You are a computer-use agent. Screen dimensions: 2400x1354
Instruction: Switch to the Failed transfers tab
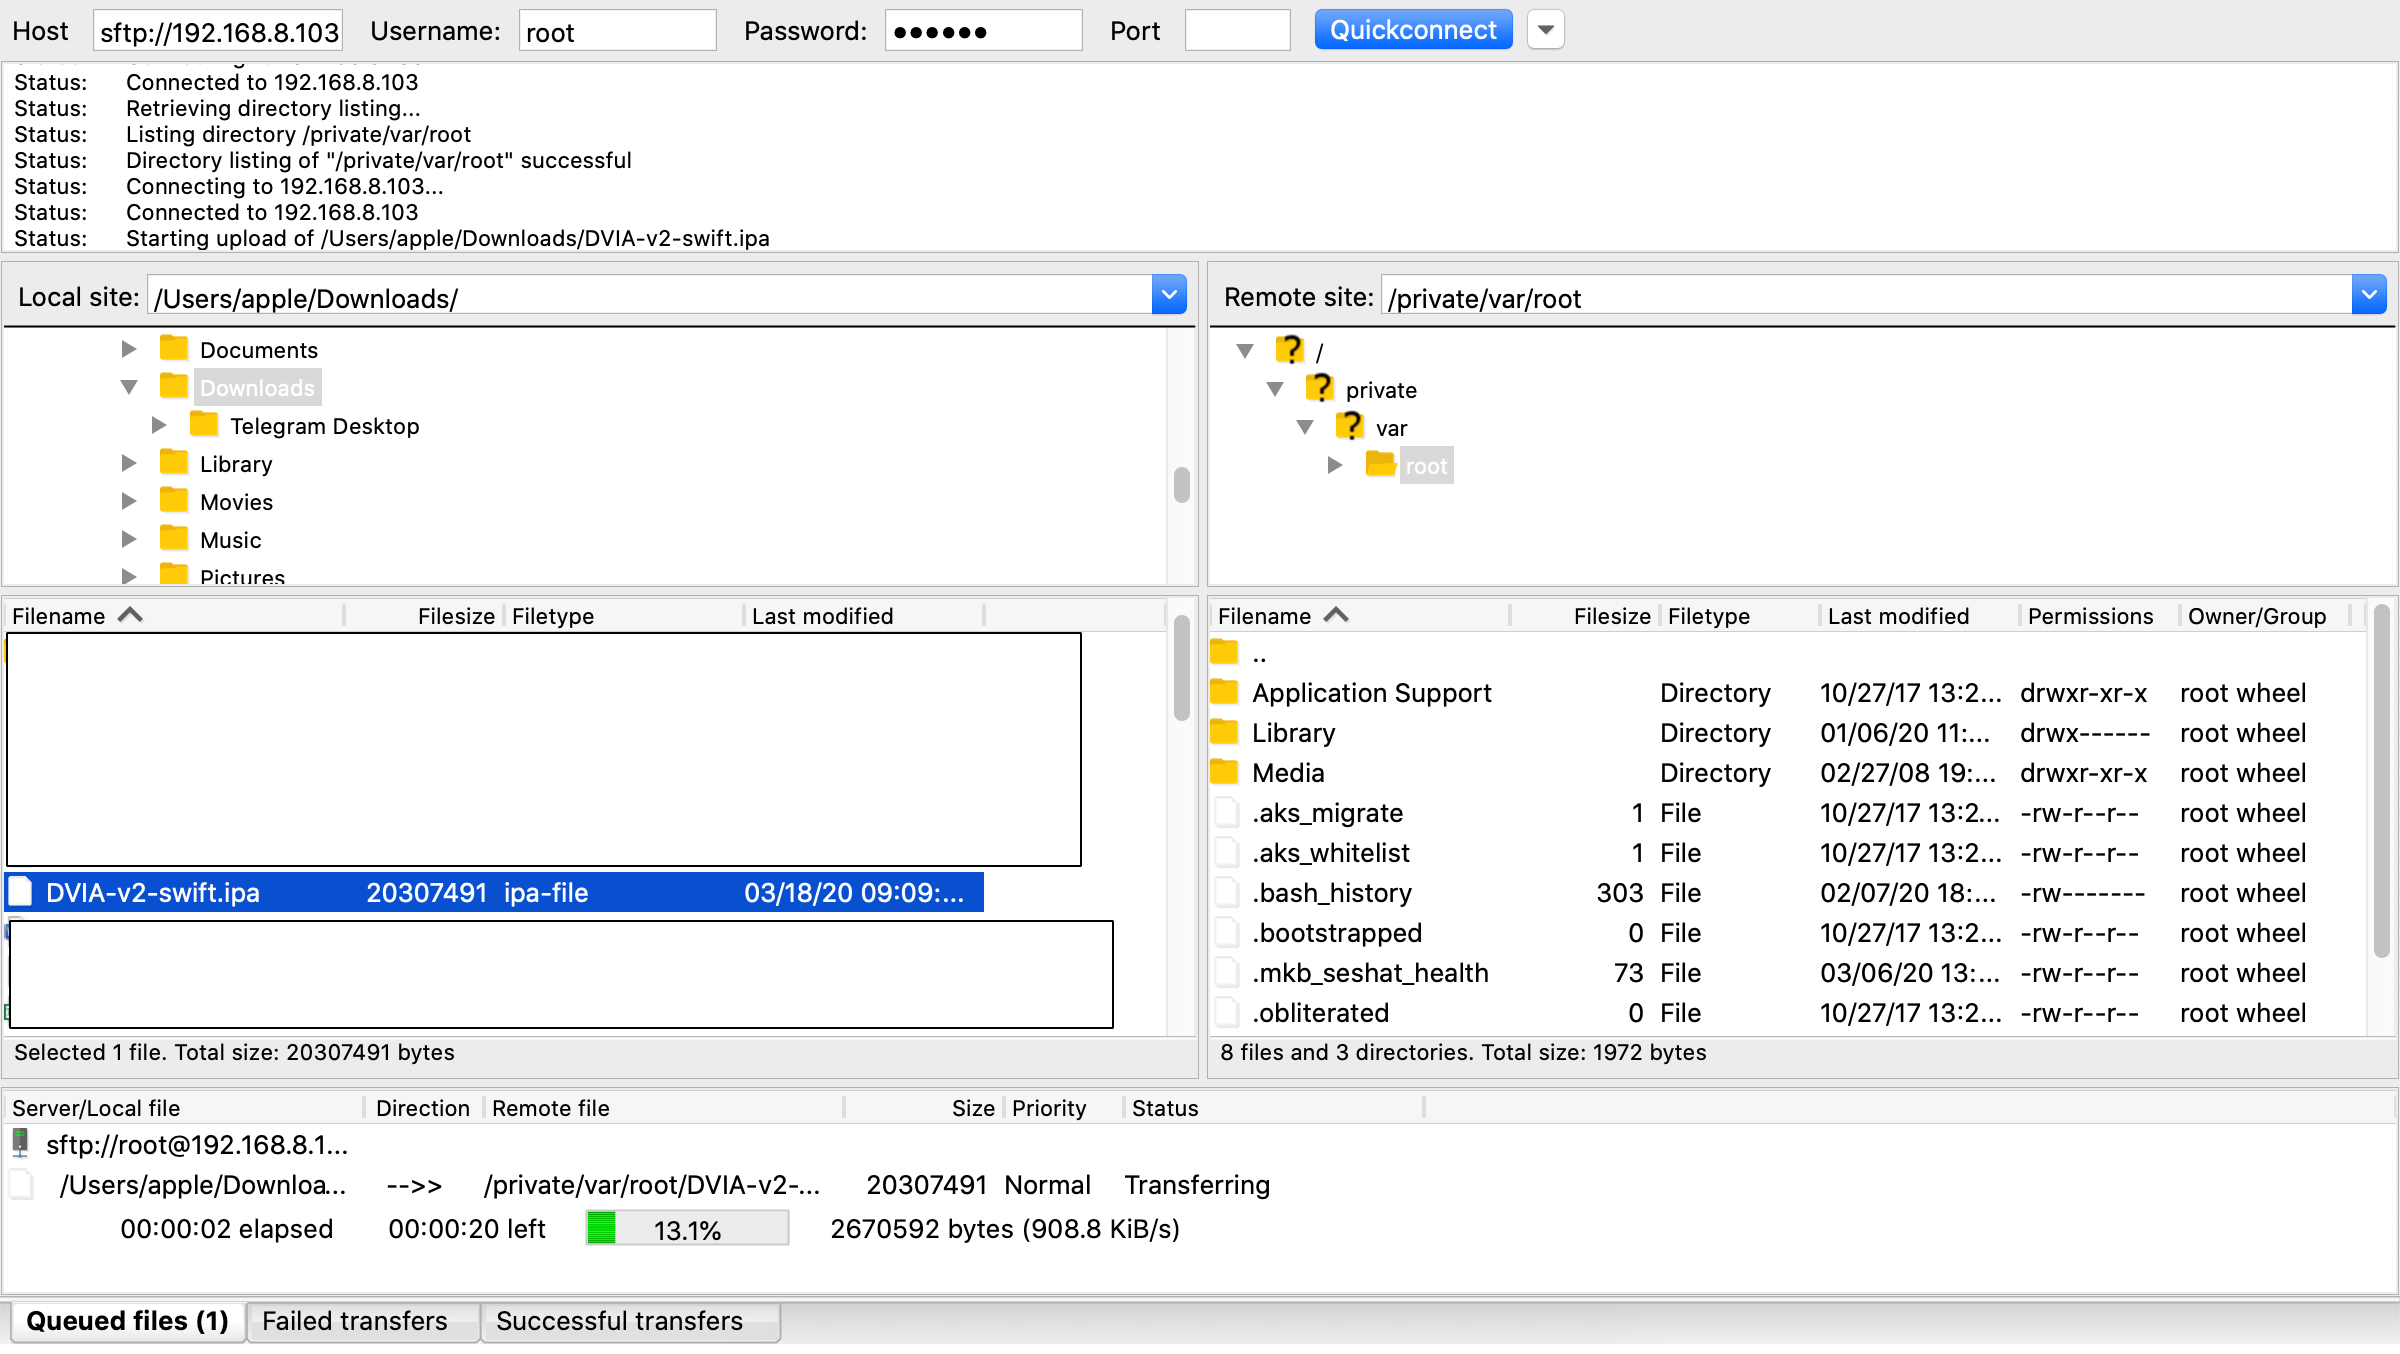[x=355, y=1321]
